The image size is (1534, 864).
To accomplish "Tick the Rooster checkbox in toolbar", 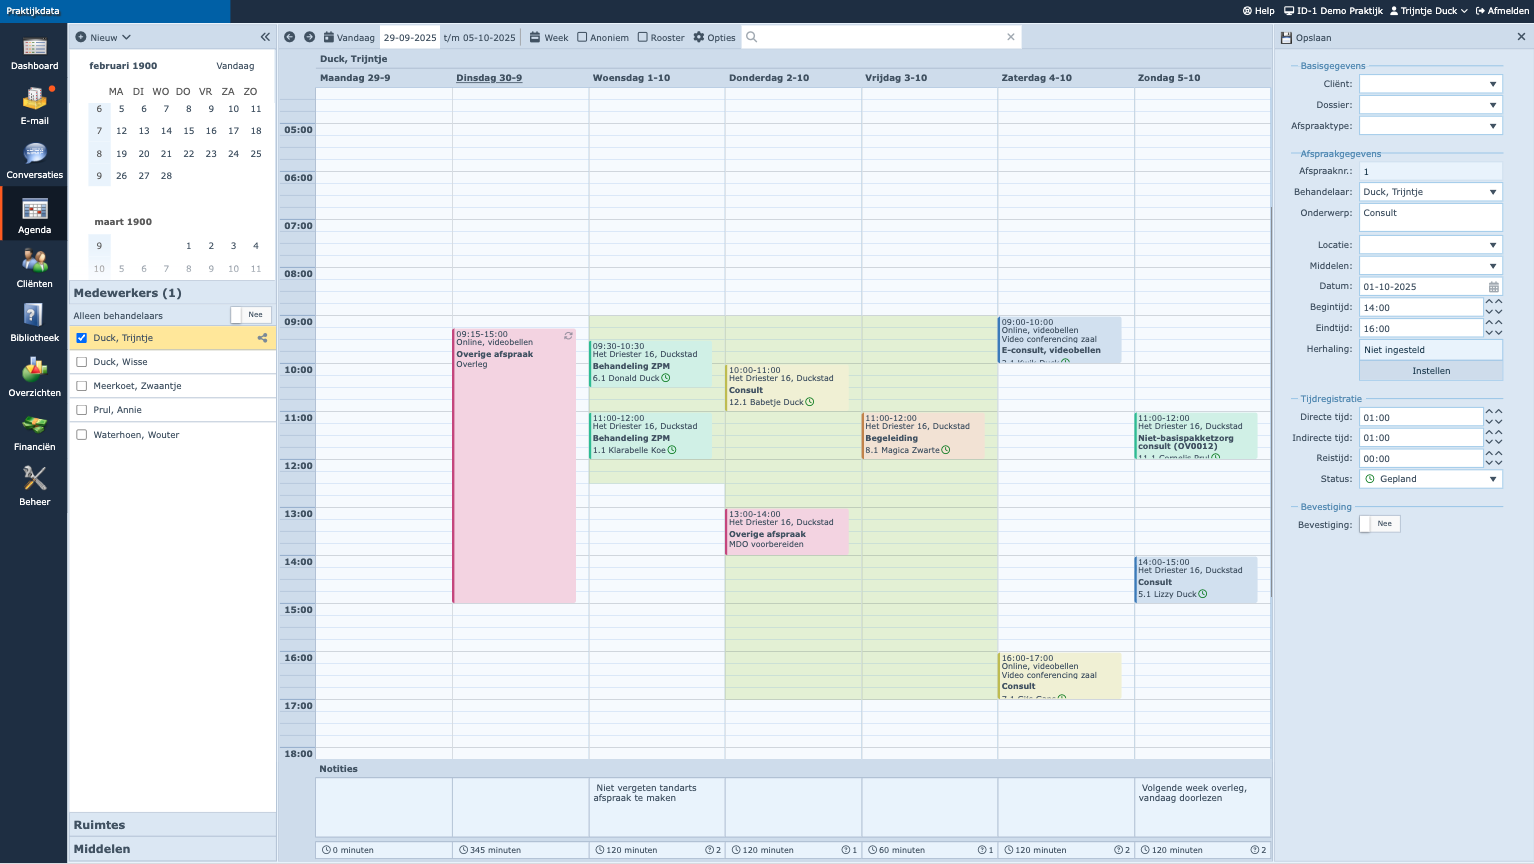I will pyautogui.click(x=643, y=37).
